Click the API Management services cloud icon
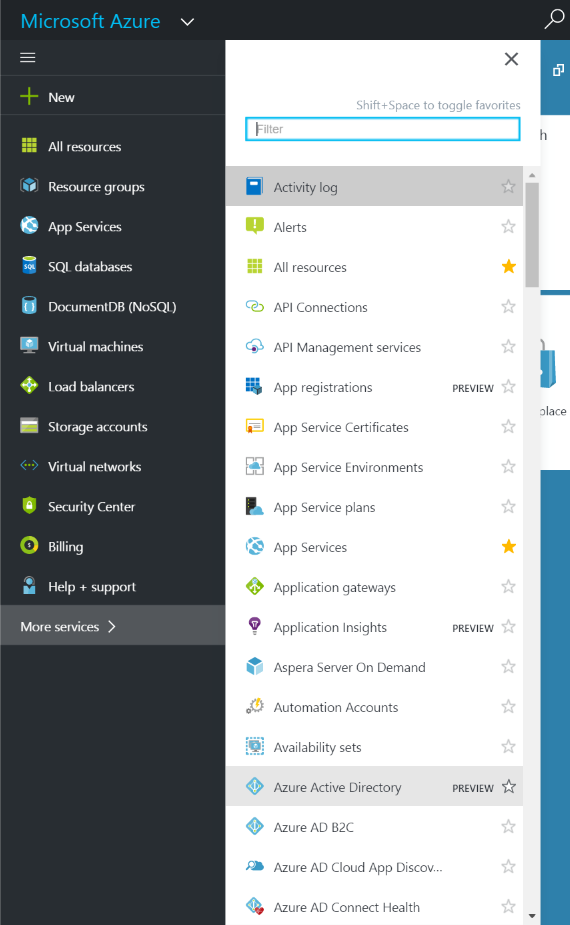This screenshot has width=570, height=925. pyautogui.click(x=254, y=346)
